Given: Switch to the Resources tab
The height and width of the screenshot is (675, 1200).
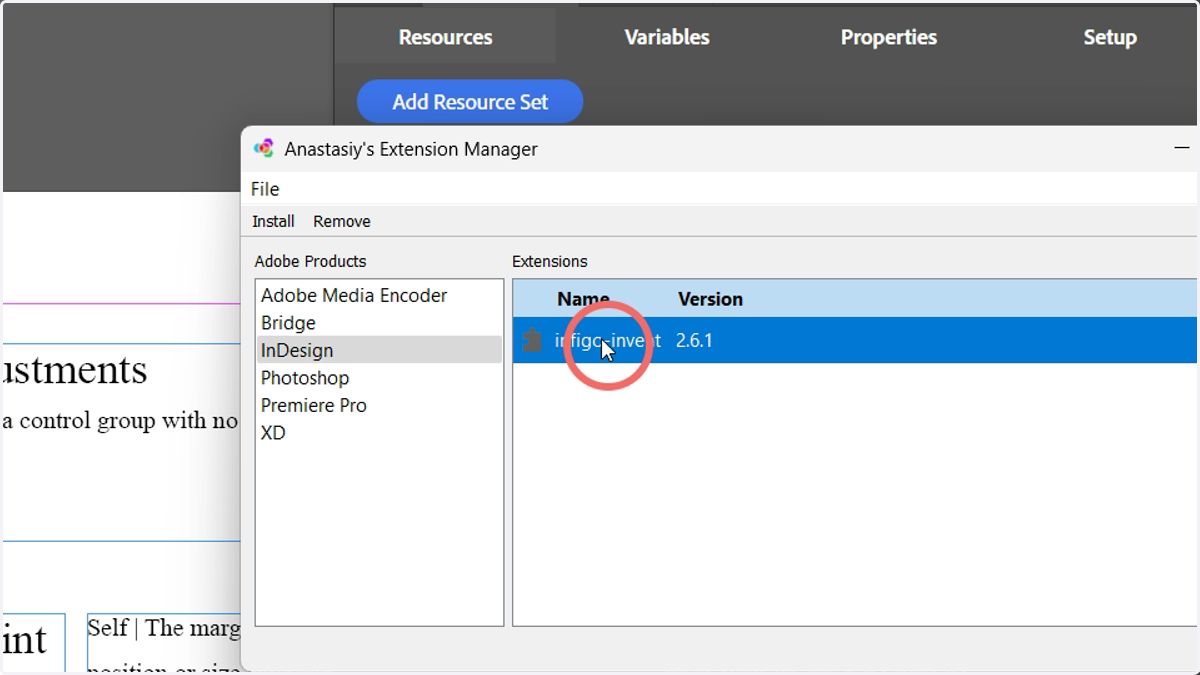Looking at the screenshot, I should (x=445, y=37).
